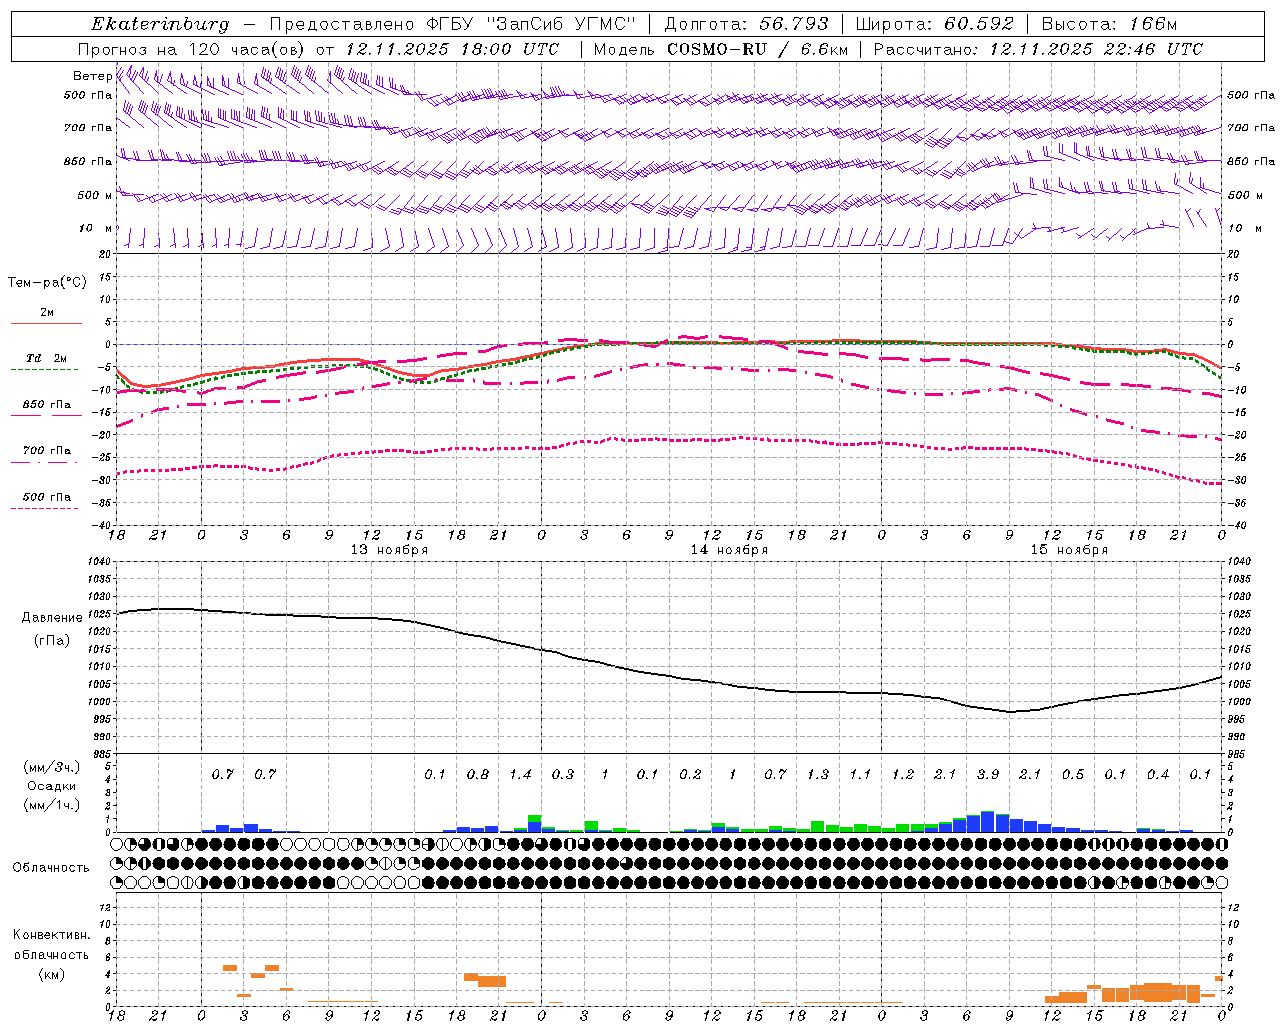Click the 'Ветер' wind panel label
Image resolution: width=1280 pixels, height=1024 pixels.
pyautogui.click(x=92, y=76)
